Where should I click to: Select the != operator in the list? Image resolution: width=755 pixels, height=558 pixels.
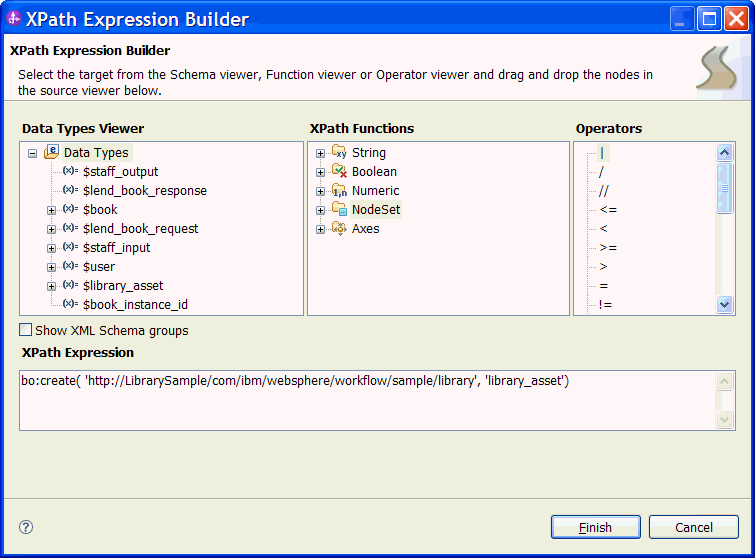click(606, 305)
